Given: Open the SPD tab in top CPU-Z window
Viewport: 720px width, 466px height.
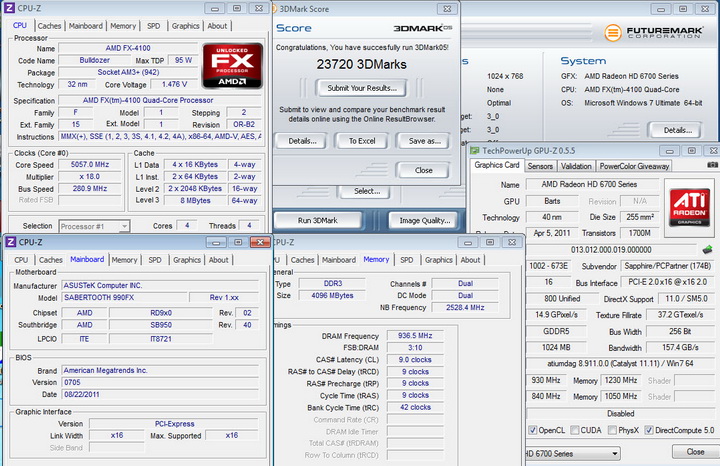Looking at the screenshot, I should click(x=153, y=26).
